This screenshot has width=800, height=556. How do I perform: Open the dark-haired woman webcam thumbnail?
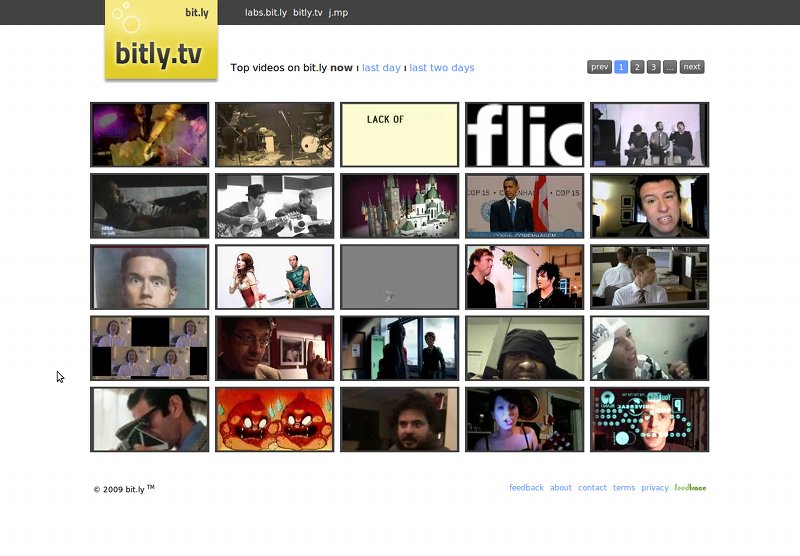click(524, 419)
